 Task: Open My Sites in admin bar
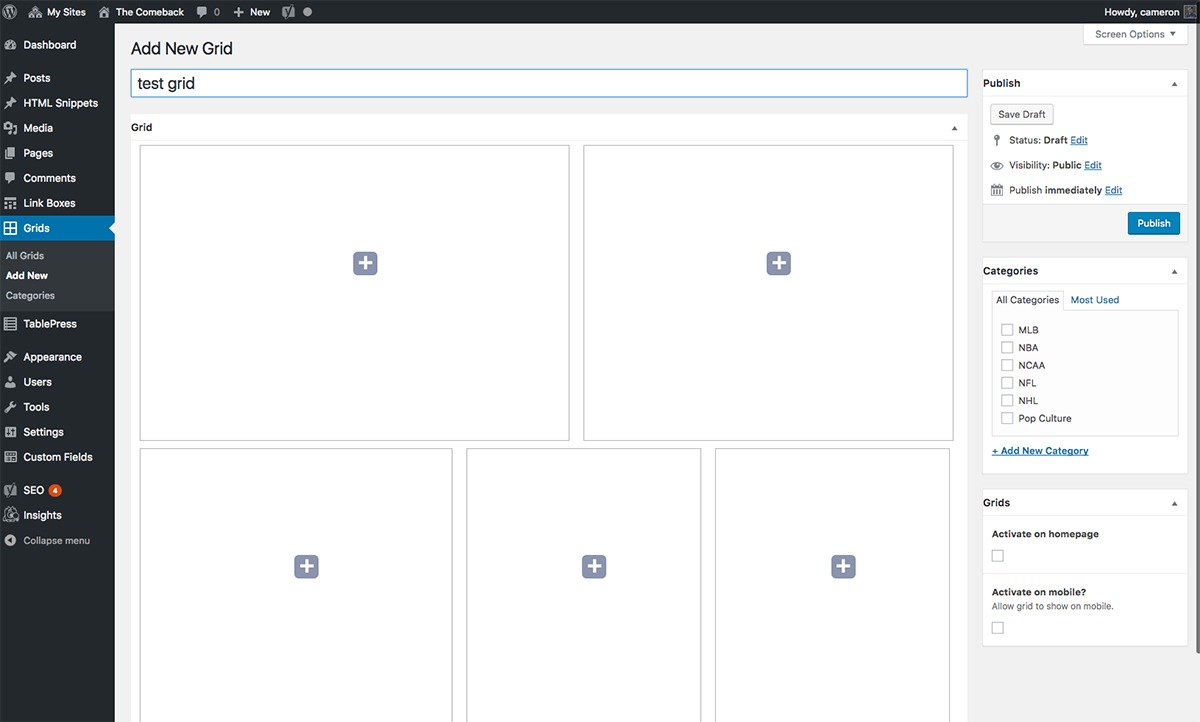coord(57,12)
